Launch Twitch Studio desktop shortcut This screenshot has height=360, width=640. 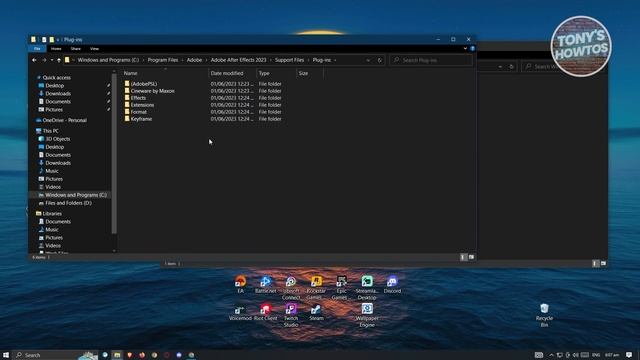pyautogui.click(x=291, y=315)
